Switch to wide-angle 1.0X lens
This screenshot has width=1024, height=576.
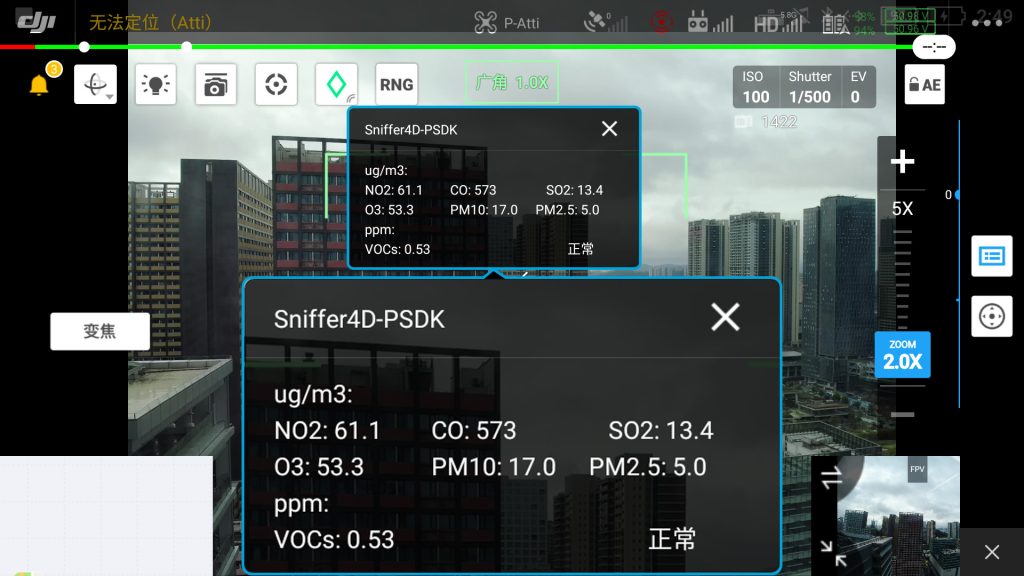512,82
